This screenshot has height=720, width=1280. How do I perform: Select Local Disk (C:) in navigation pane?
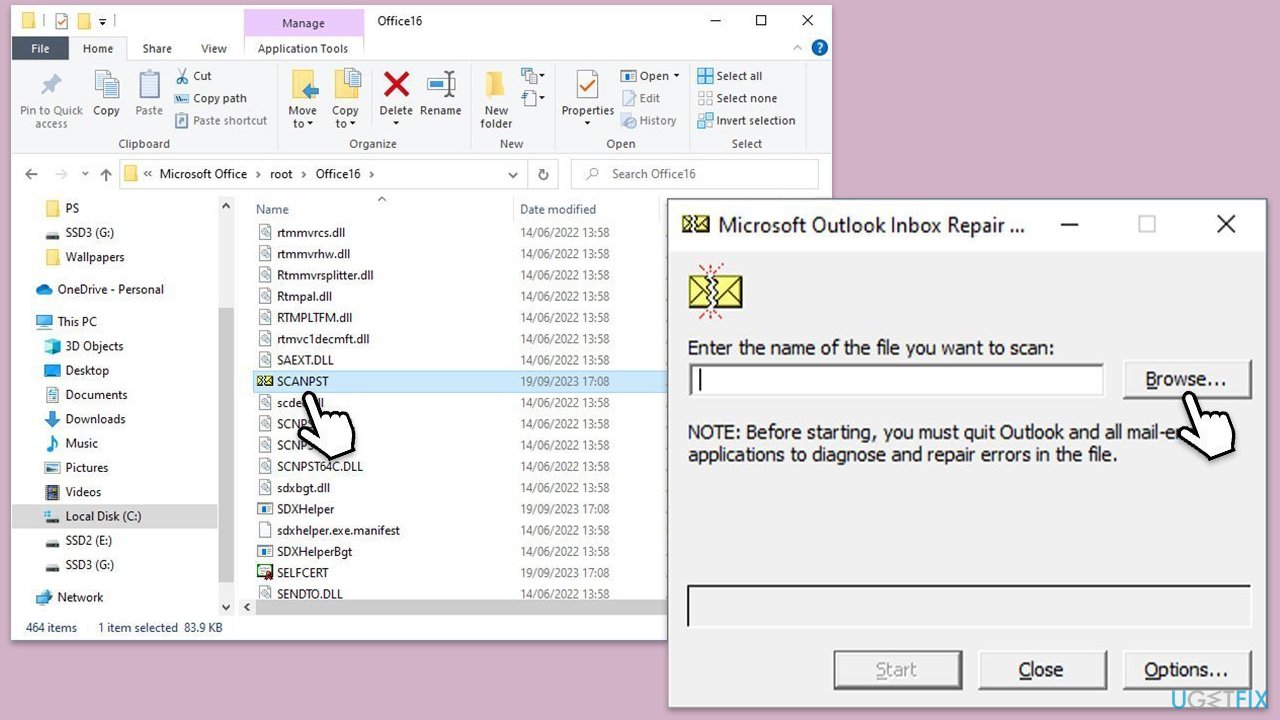103,516
